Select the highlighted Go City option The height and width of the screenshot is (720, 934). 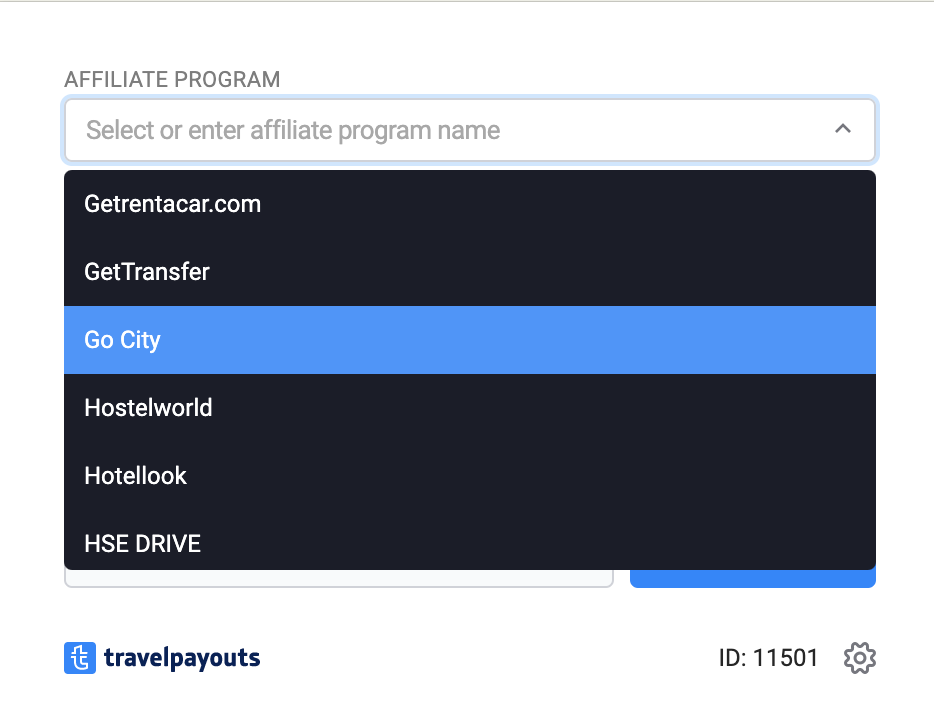(470, 340)
